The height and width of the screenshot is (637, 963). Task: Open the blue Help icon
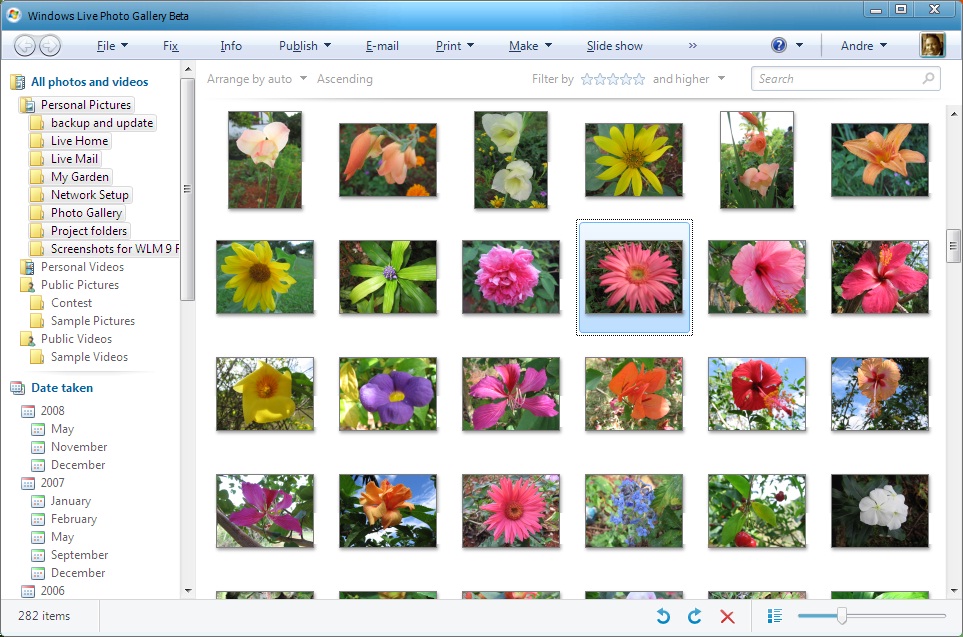[x=779, y=45]
